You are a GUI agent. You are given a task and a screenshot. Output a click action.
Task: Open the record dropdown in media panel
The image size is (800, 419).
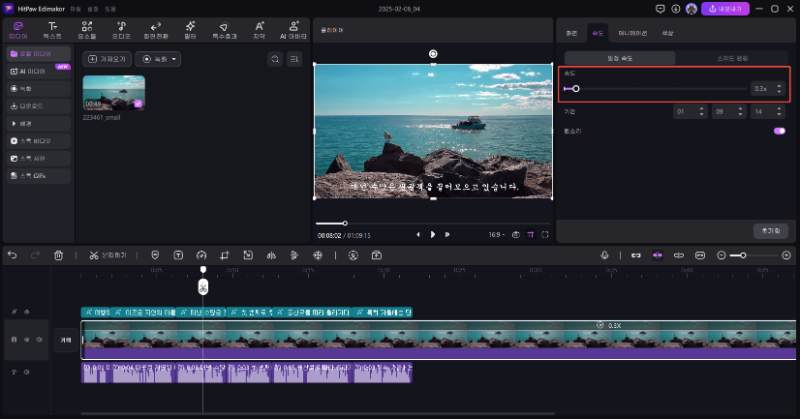[158, 60]
